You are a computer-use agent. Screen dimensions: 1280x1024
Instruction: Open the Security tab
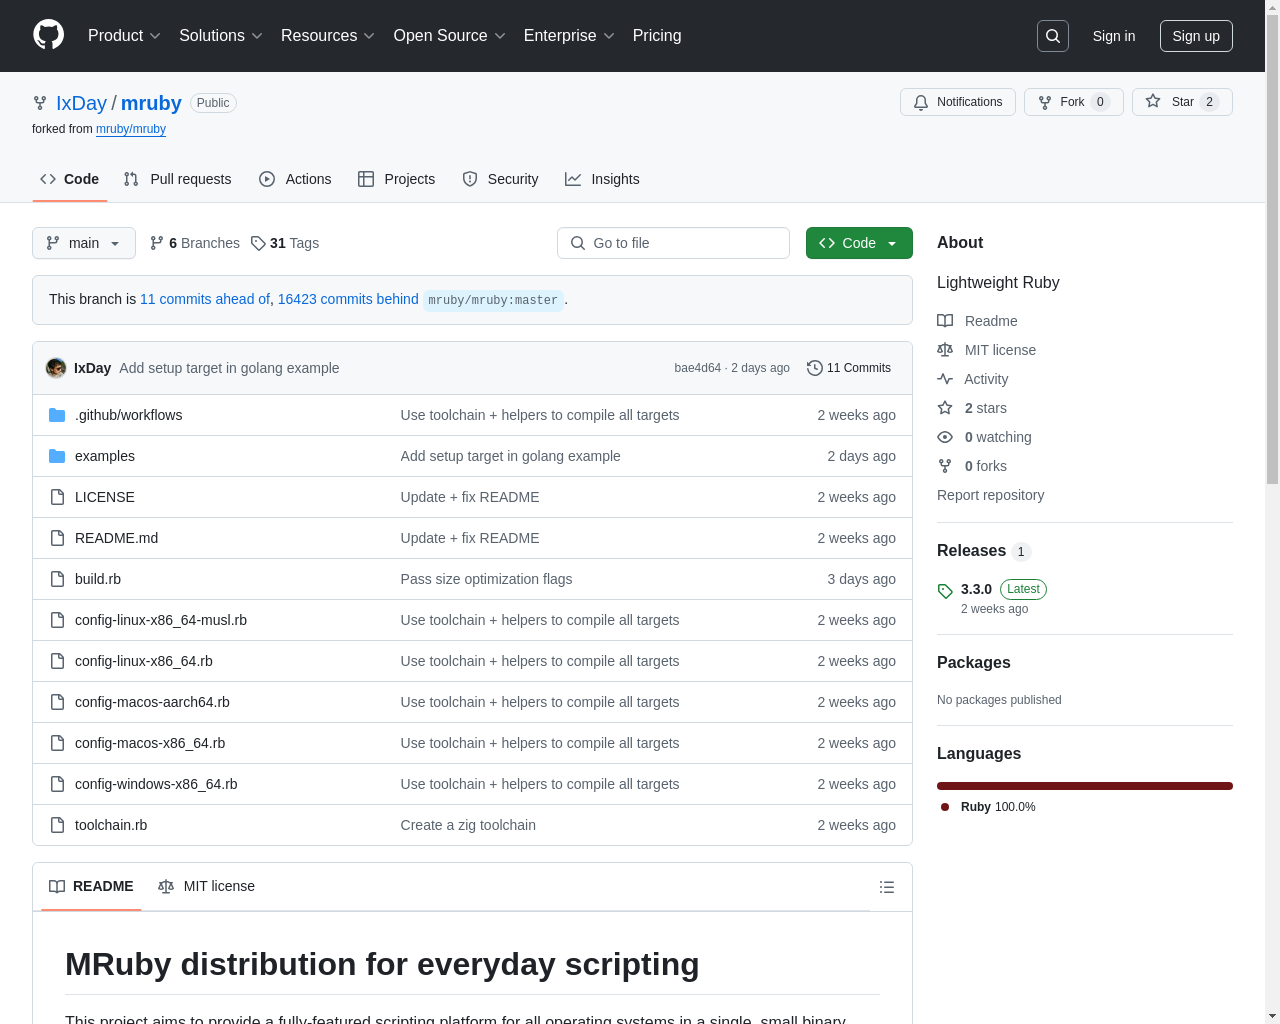(x=500, y=179)
